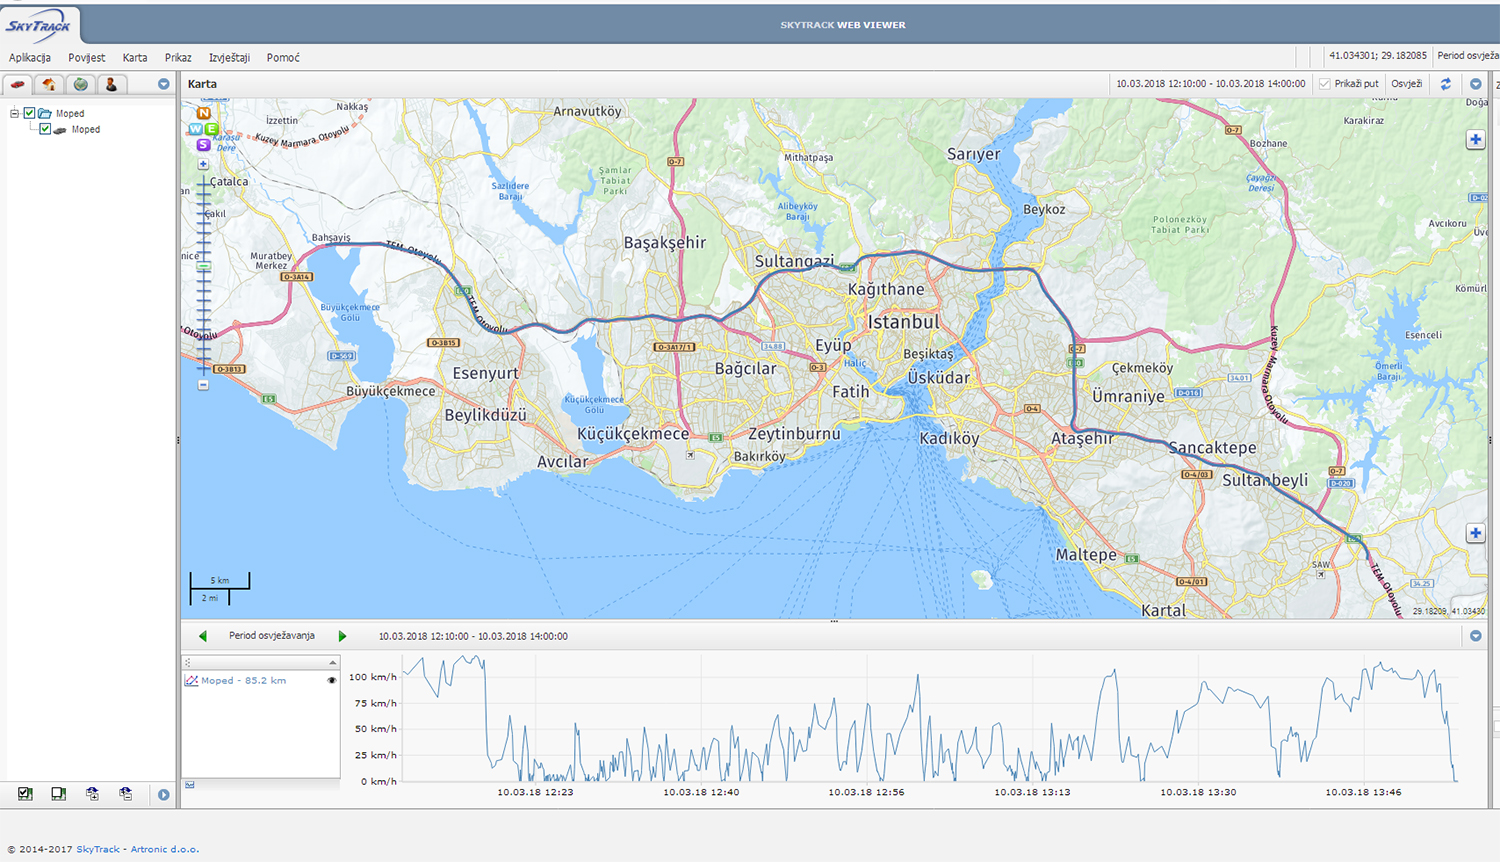Zoom out with map slider minus button
The width and height of the screenshot is (1500, 862).
click(203, 385)
